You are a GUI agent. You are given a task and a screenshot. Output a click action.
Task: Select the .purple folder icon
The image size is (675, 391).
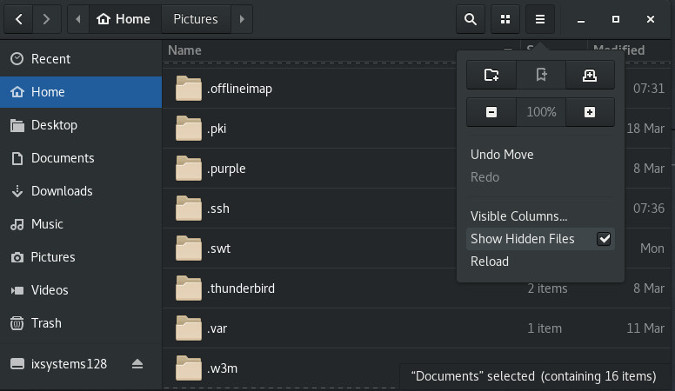pyautogui.click(x=189, y=168)
